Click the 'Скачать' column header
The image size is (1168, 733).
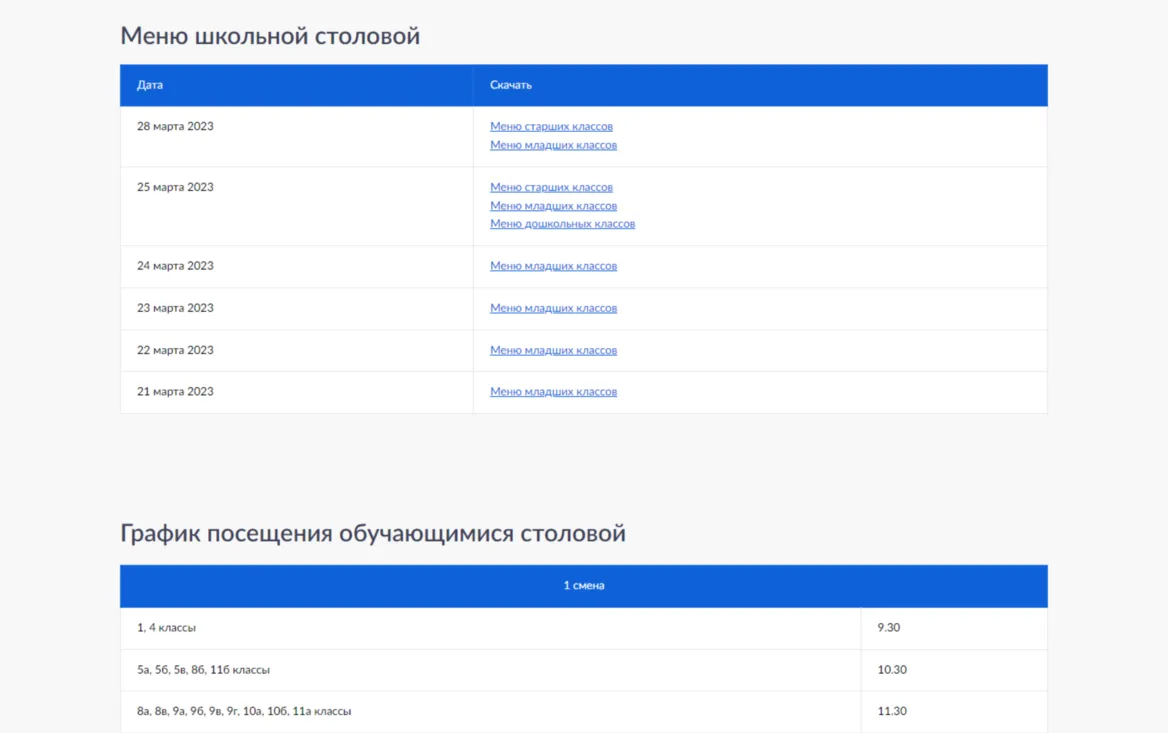click(761, 85)
